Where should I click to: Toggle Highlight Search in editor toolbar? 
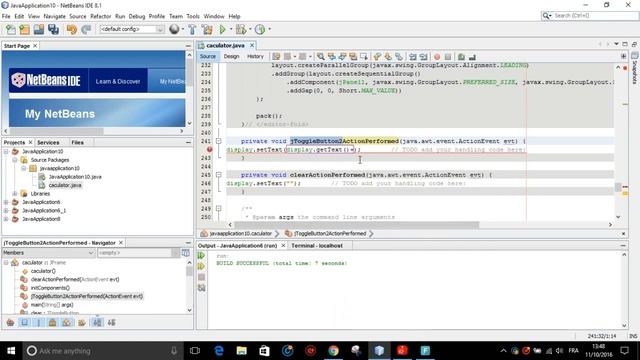coord(353,57)
